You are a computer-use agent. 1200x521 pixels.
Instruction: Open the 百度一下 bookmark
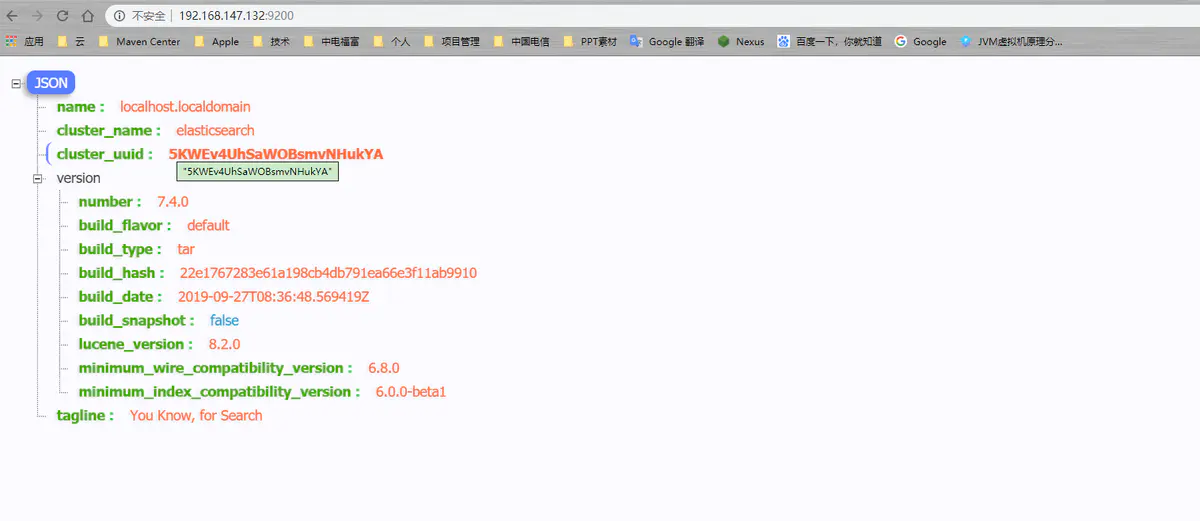coord(829,41)
